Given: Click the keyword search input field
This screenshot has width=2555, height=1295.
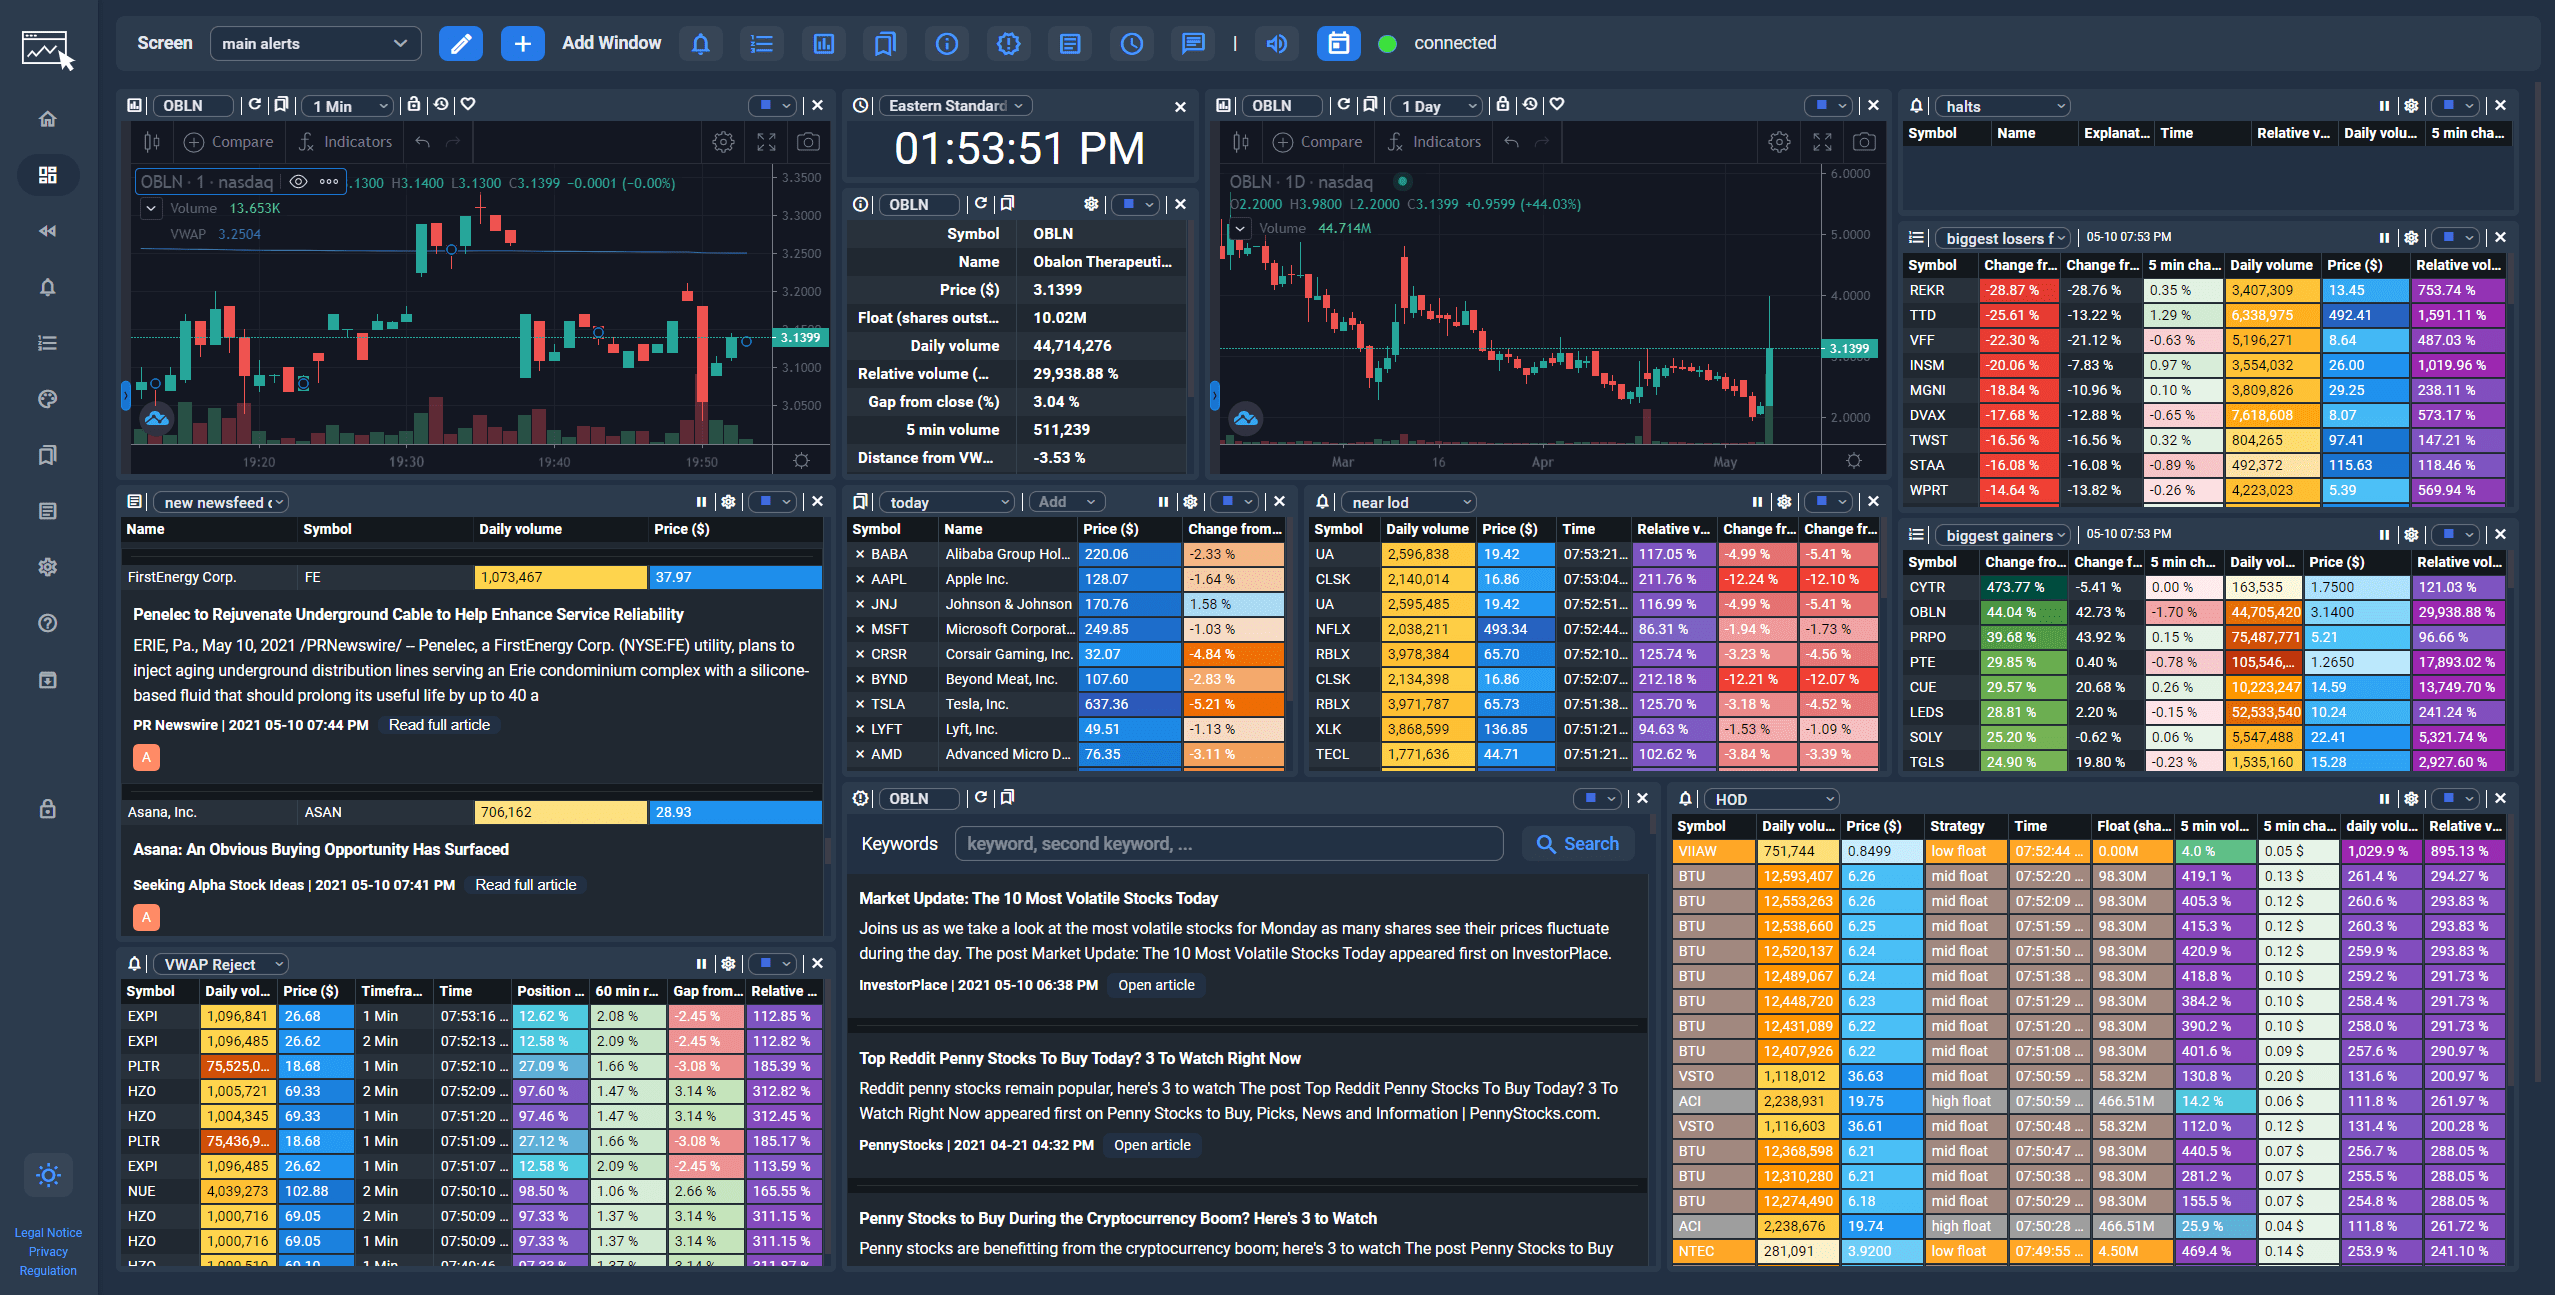Looking at the screenshot, I should point(1228,843).
